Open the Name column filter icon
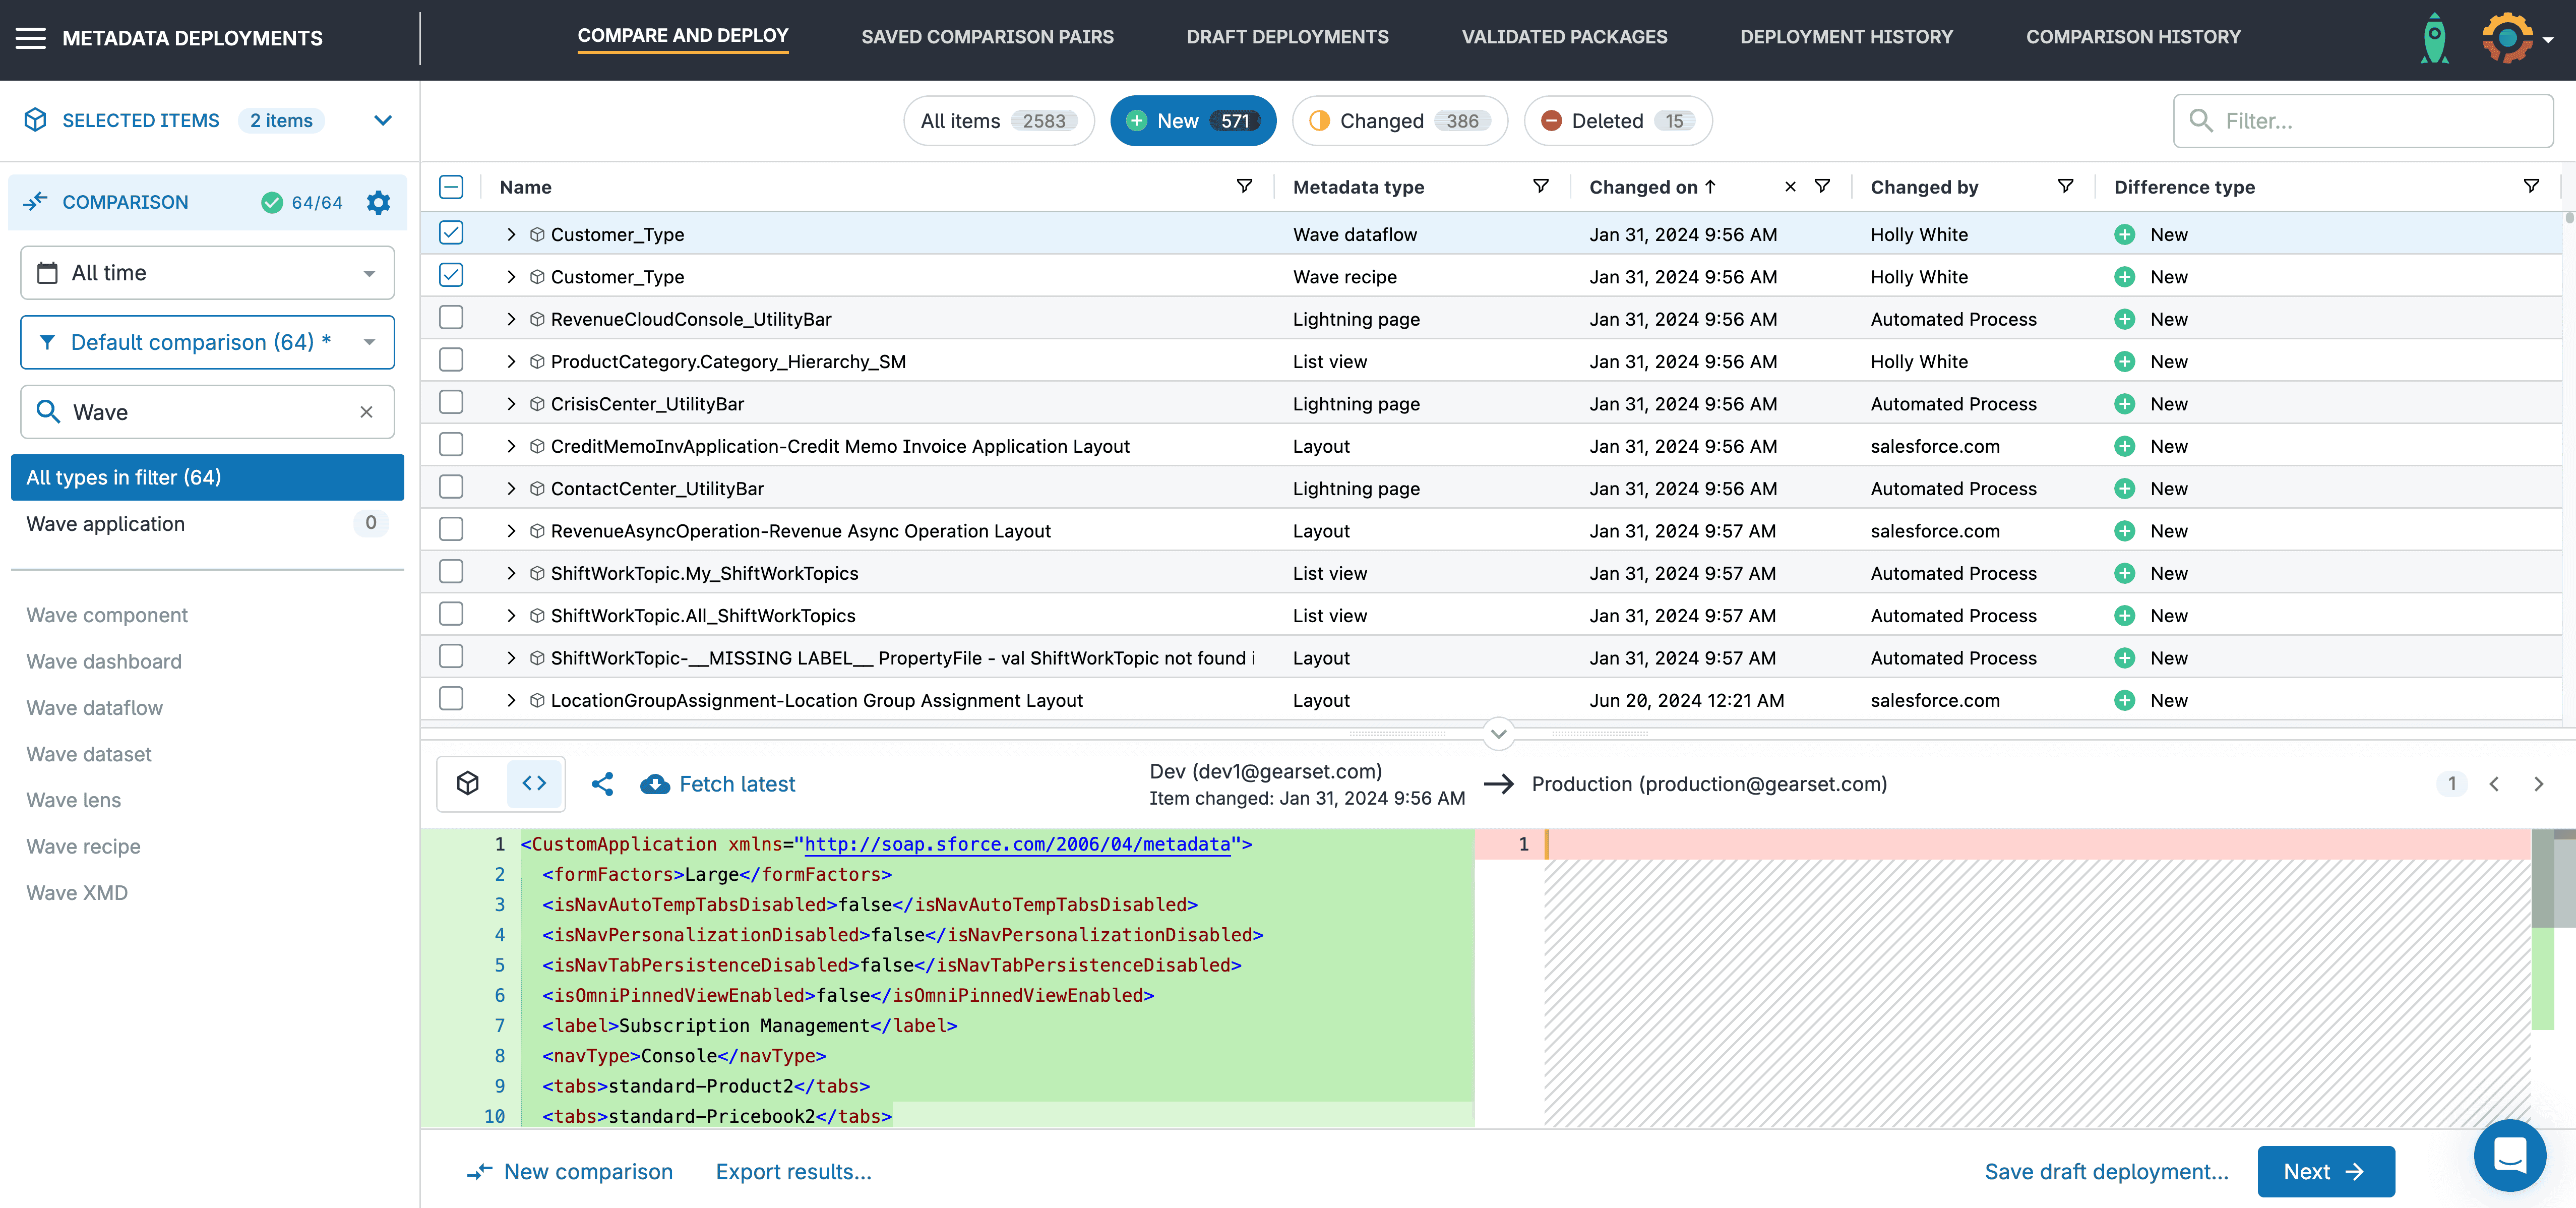 pos(1244,187)
